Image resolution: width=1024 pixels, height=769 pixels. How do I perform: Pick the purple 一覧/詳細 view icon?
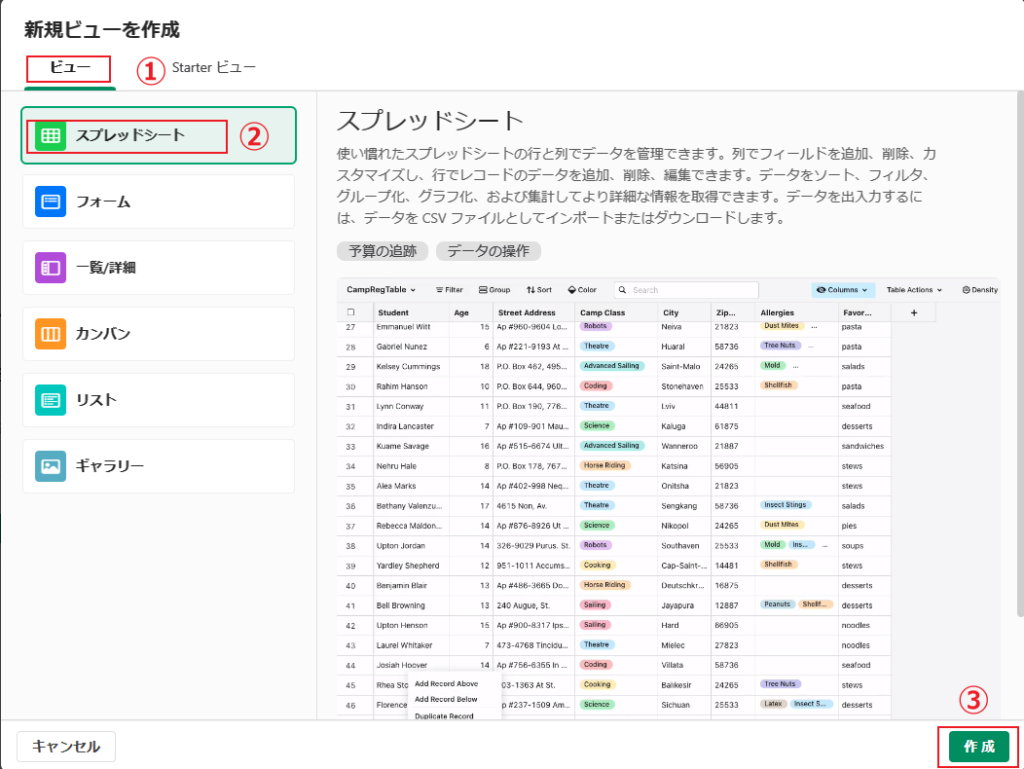coord(51,268)
